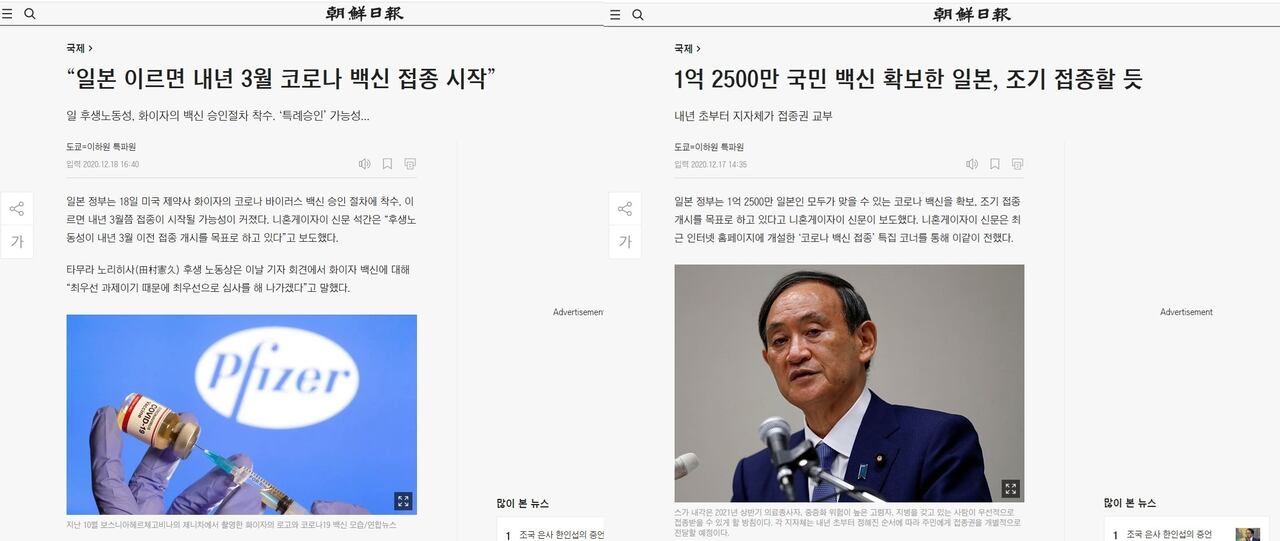Share the left article via share icon
1280x541 pixels.
(x=17, y=209)
